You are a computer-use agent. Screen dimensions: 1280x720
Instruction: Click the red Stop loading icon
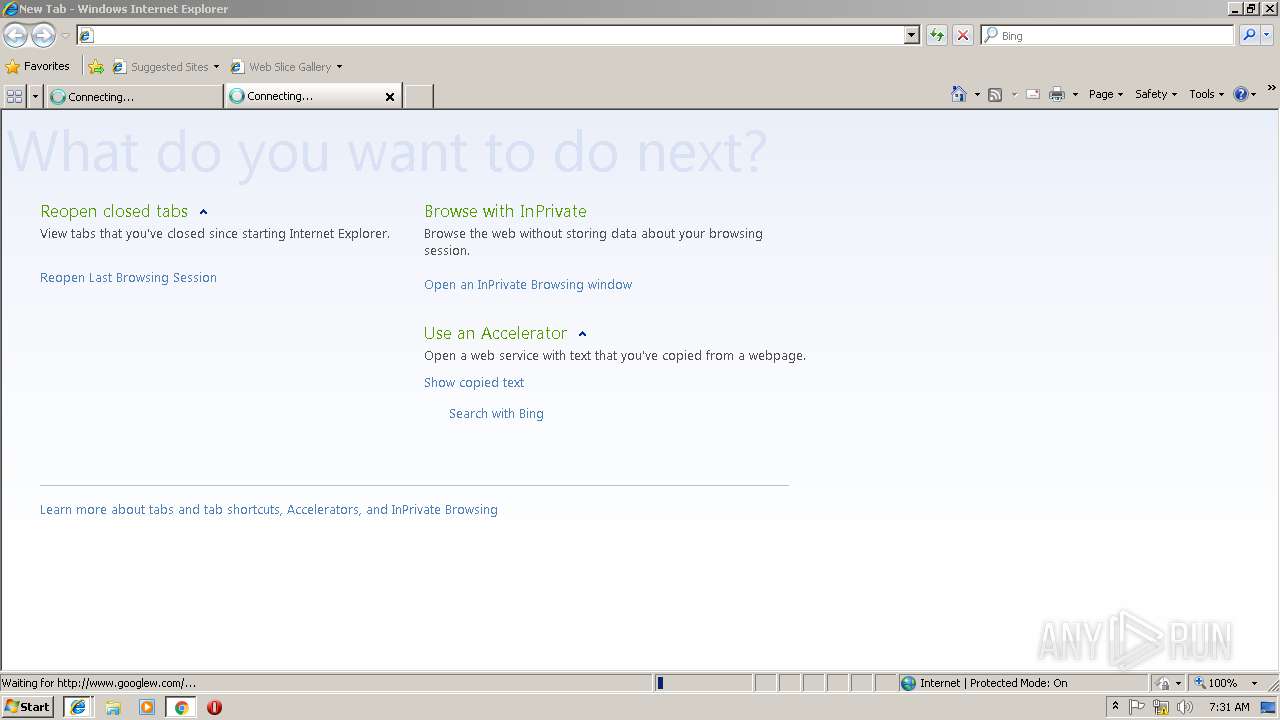click(x=963, y=35)
